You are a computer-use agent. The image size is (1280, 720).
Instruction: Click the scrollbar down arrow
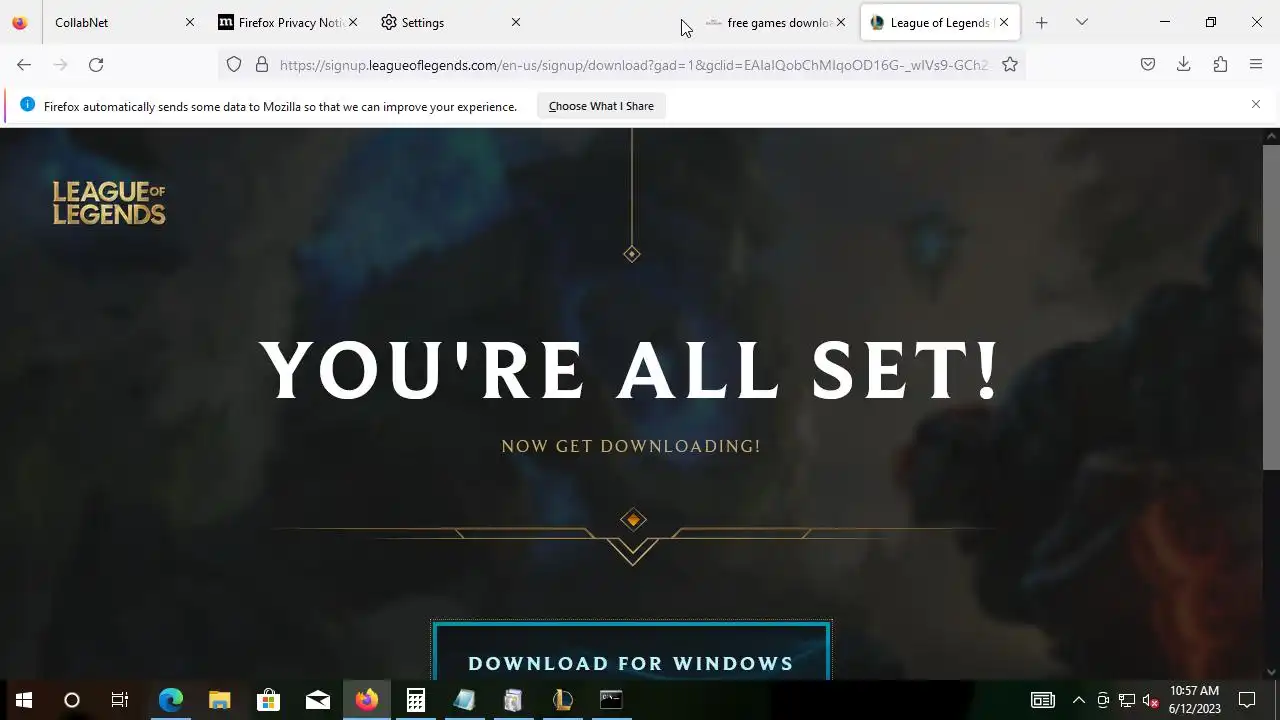coord(1271,672)
